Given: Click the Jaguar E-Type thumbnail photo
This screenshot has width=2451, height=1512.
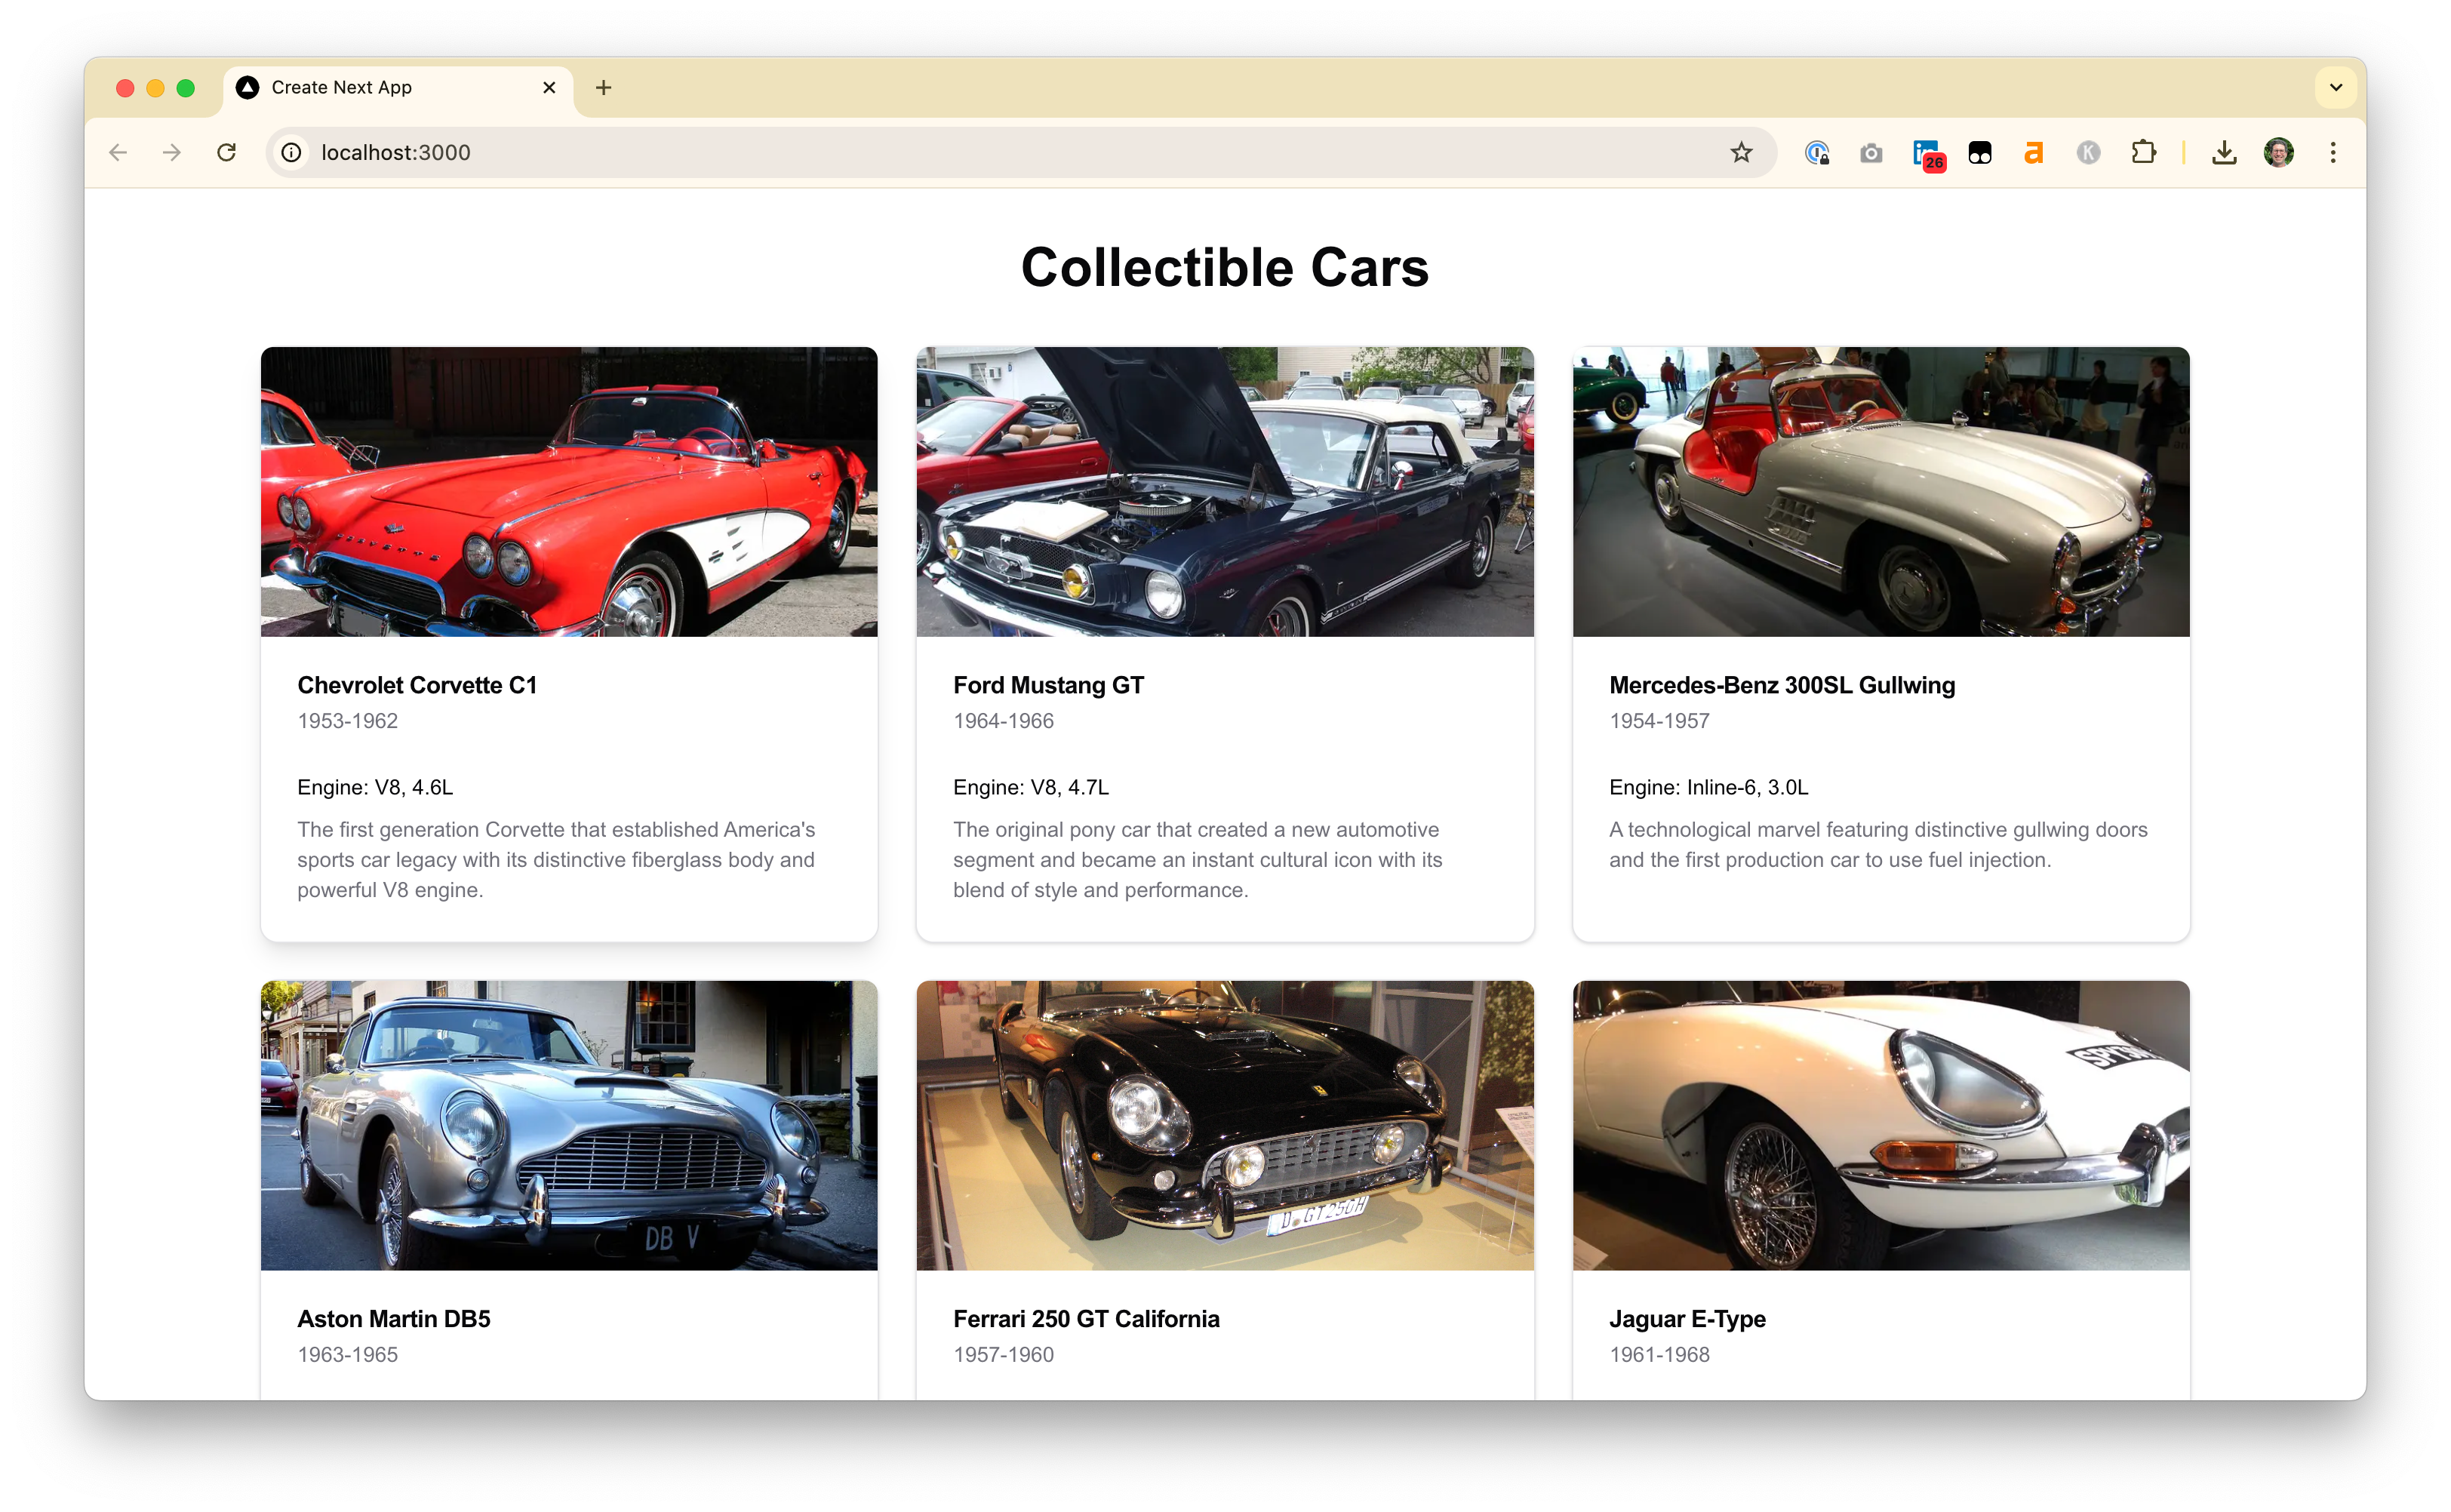Looking at the screenshot, I should (x=1879, y=1124).
